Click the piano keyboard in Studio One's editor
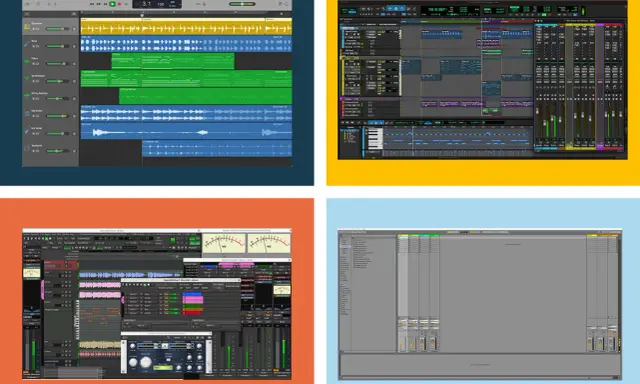The image size is (640, 384). coord(375,139)
